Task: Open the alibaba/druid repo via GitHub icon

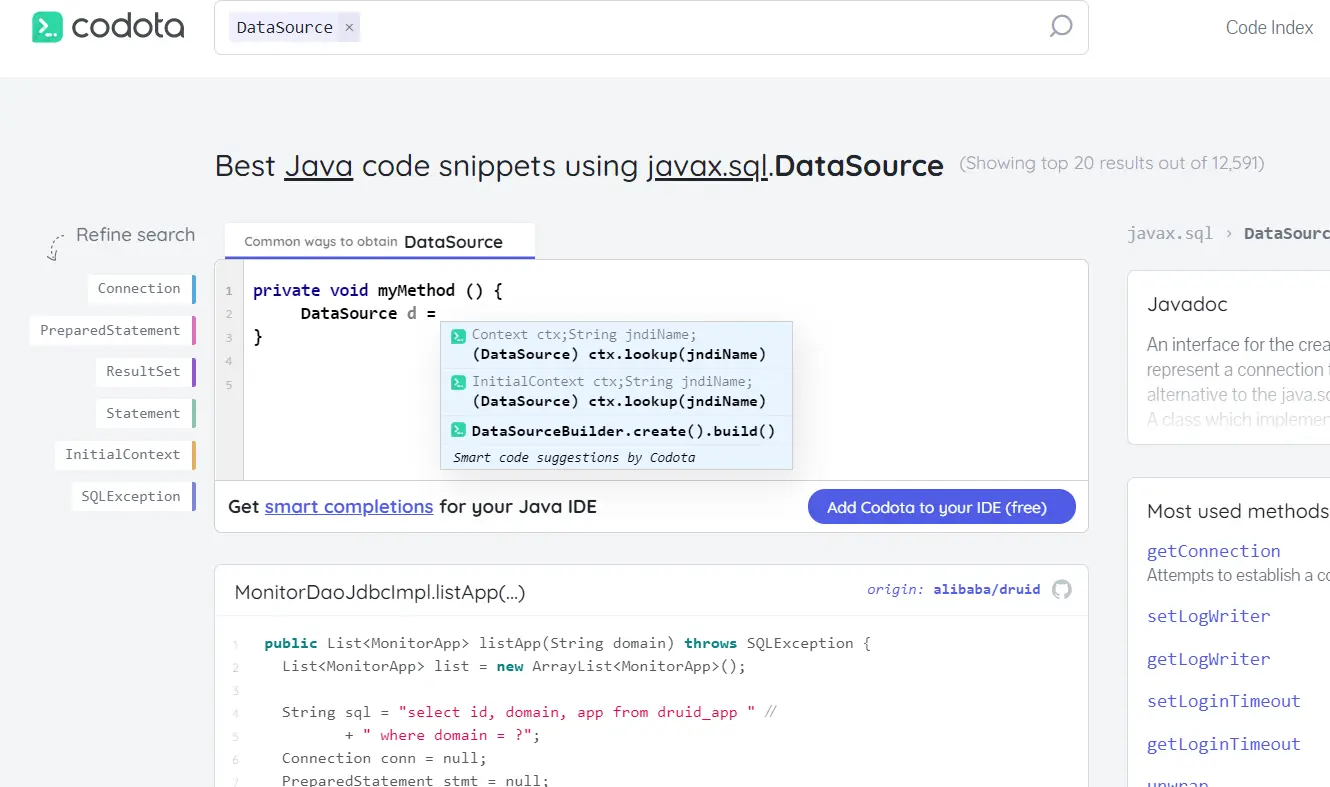Action: click(x=1061, y=589)
